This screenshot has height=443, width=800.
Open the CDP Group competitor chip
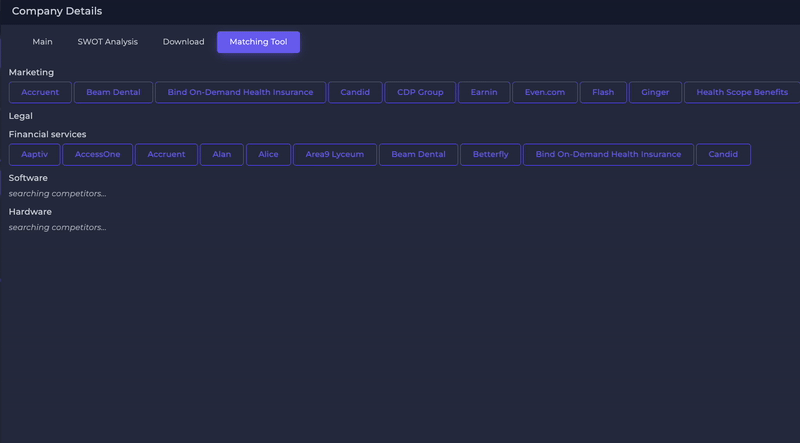point(420,92)
